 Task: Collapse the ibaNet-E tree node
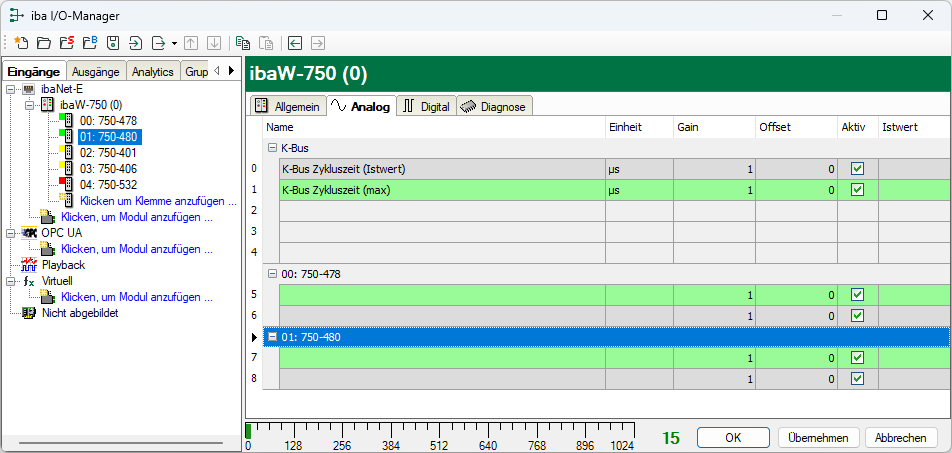coord(10,89)
